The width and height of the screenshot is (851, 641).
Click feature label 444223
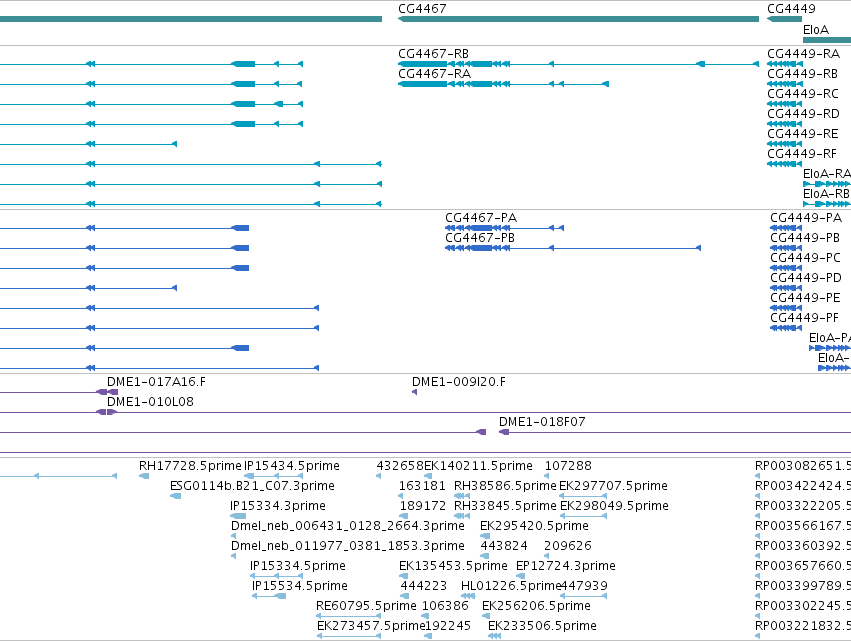[x=423, y=586]
